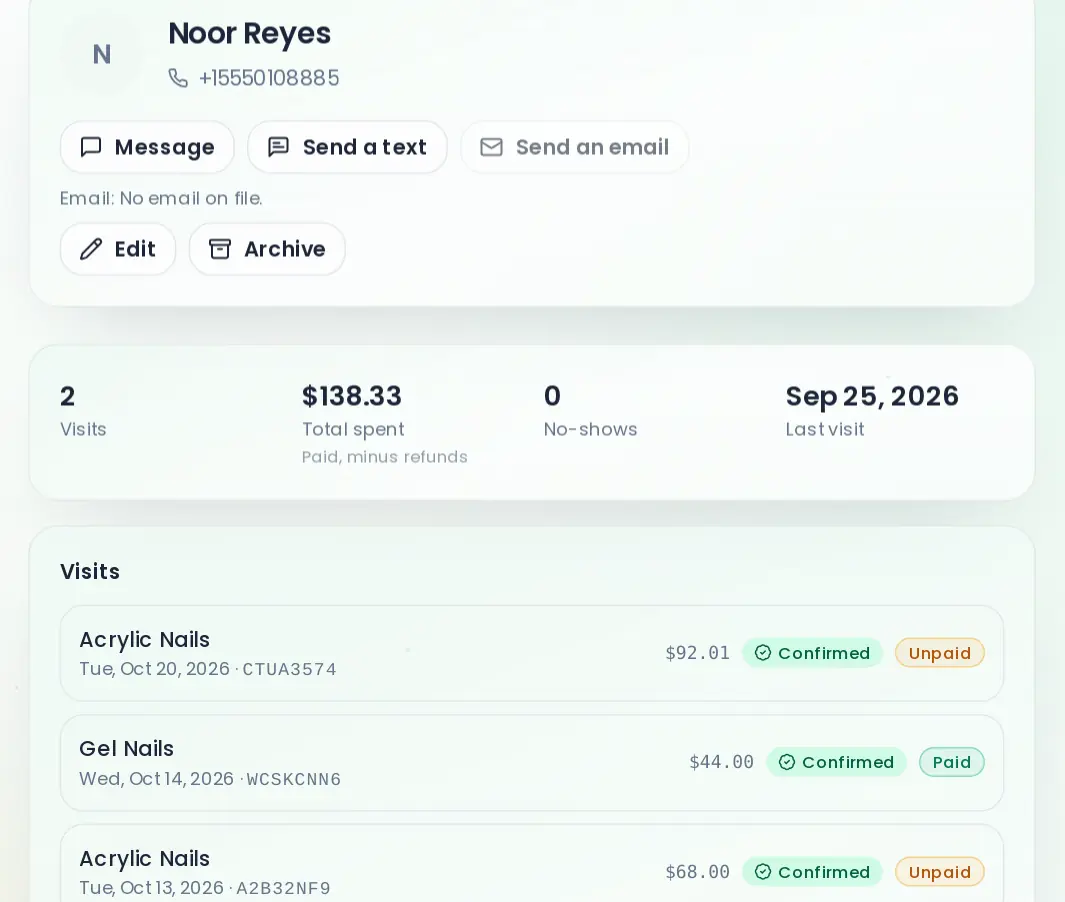Viewport: 1065px width, 902px height.
Task: Click the checkmark icon in the $92.01 Confirmed badge
Action: 763,653
